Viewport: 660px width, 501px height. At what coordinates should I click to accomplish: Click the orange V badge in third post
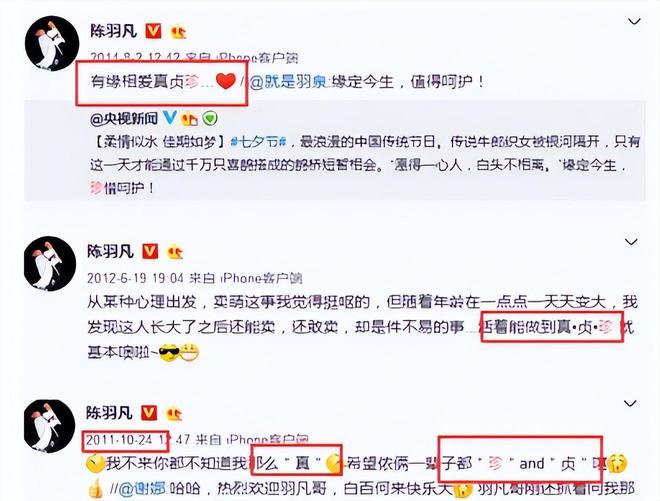pos(148,413)
